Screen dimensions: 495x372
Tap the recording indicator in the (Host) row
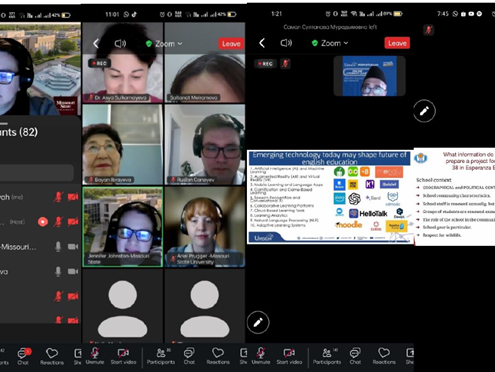[43, 222]
